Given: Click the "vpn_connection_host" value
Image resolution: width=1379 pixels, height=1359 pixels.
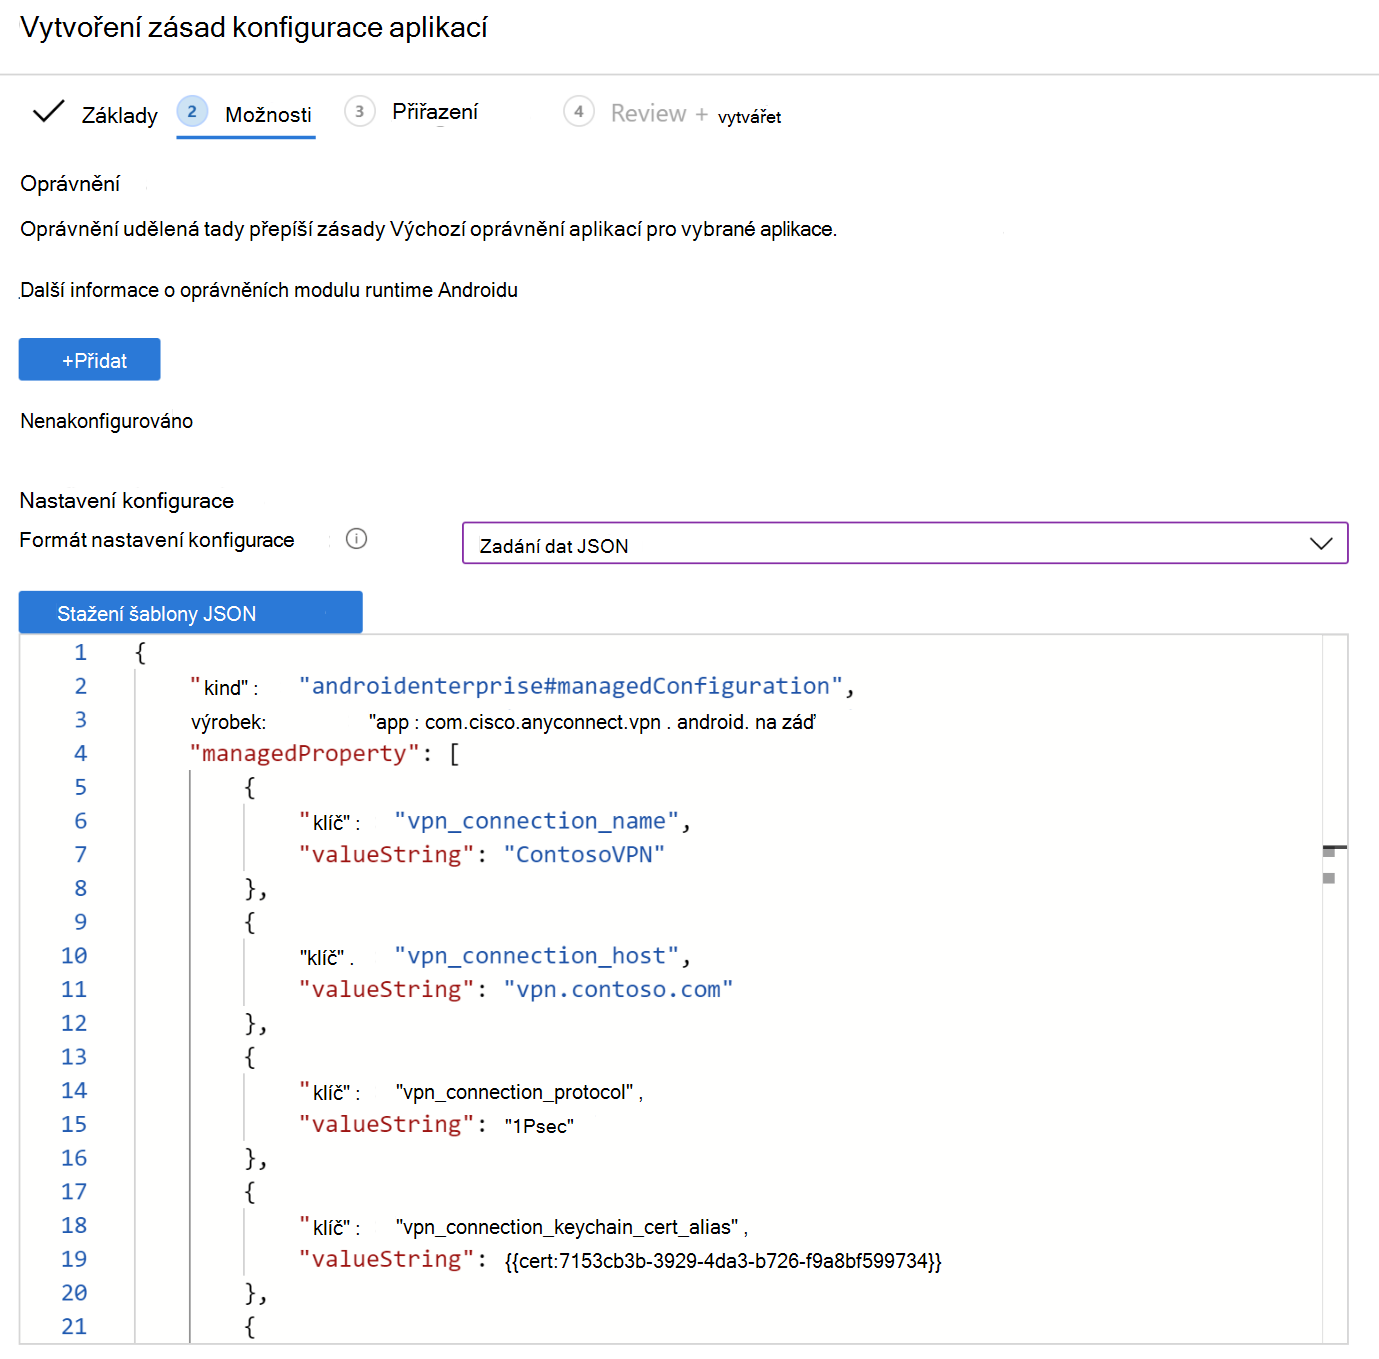Looking at the screenshot, I should tap(537, 957).
